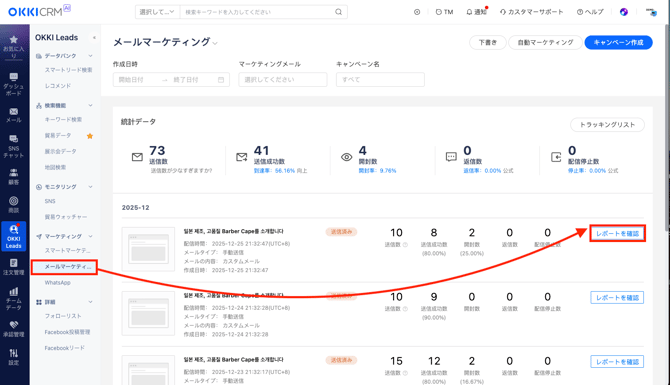Select the OKKI Leads rail icon
The image size is (670, 385).
coord(14,236)
